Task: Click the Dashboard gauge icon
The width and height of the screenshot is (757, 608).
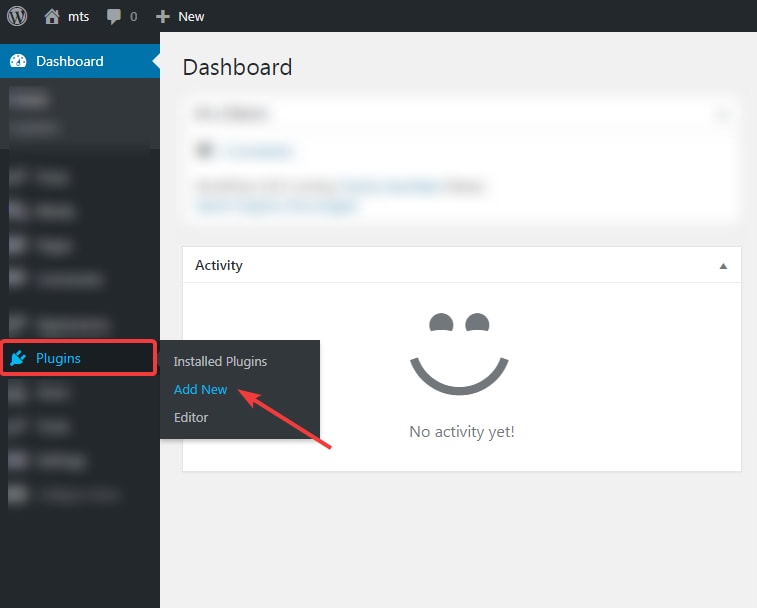Action: coord(18,61)
